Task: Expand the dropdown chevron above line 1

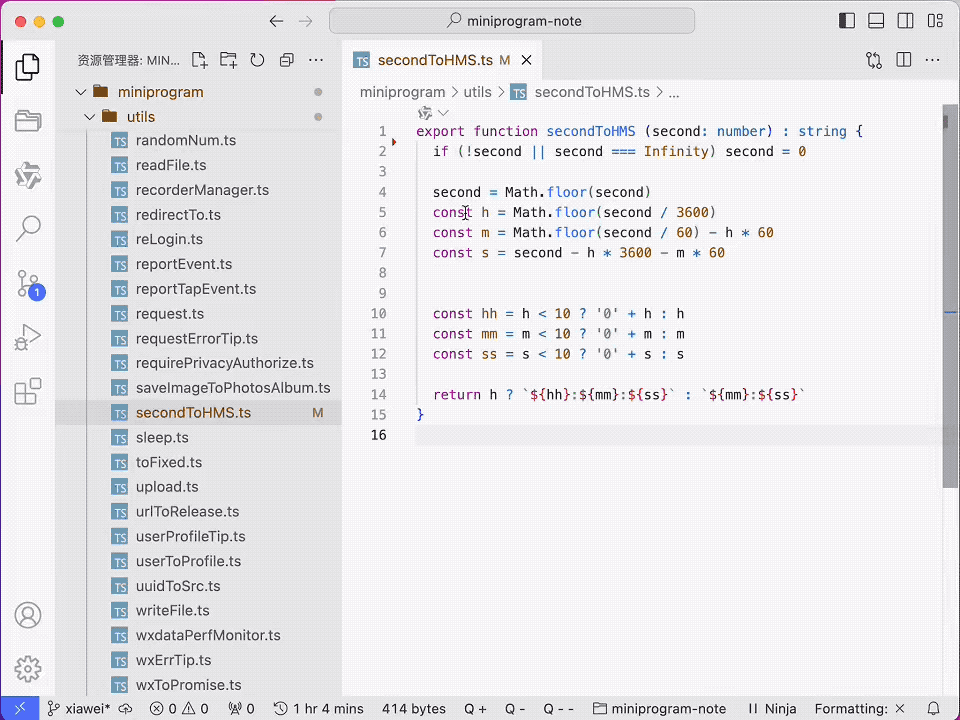Action: (443, 113)
